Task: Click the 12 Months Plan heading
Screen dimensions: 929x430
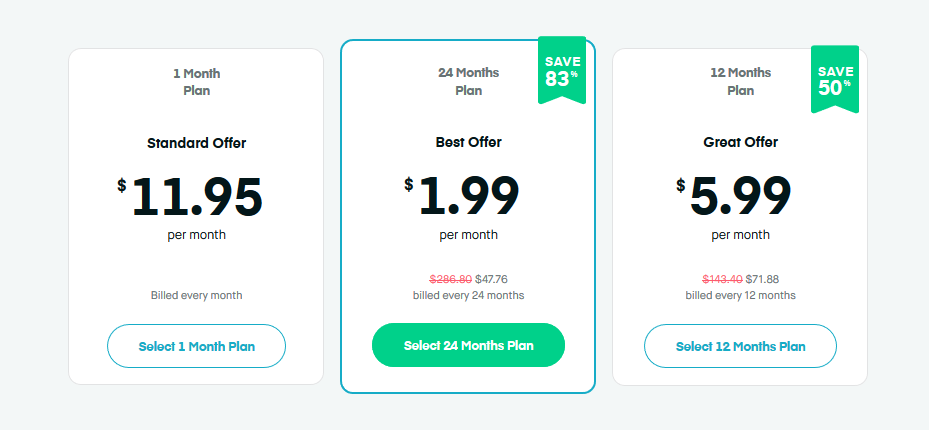Action: pyautogui.click(x=740, y=81)
